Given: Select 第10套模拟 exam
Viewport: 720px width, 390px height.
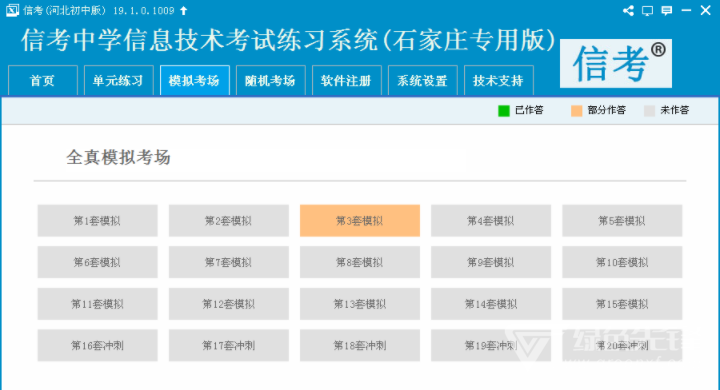Looking at the screenshot, I should (622, 262).
